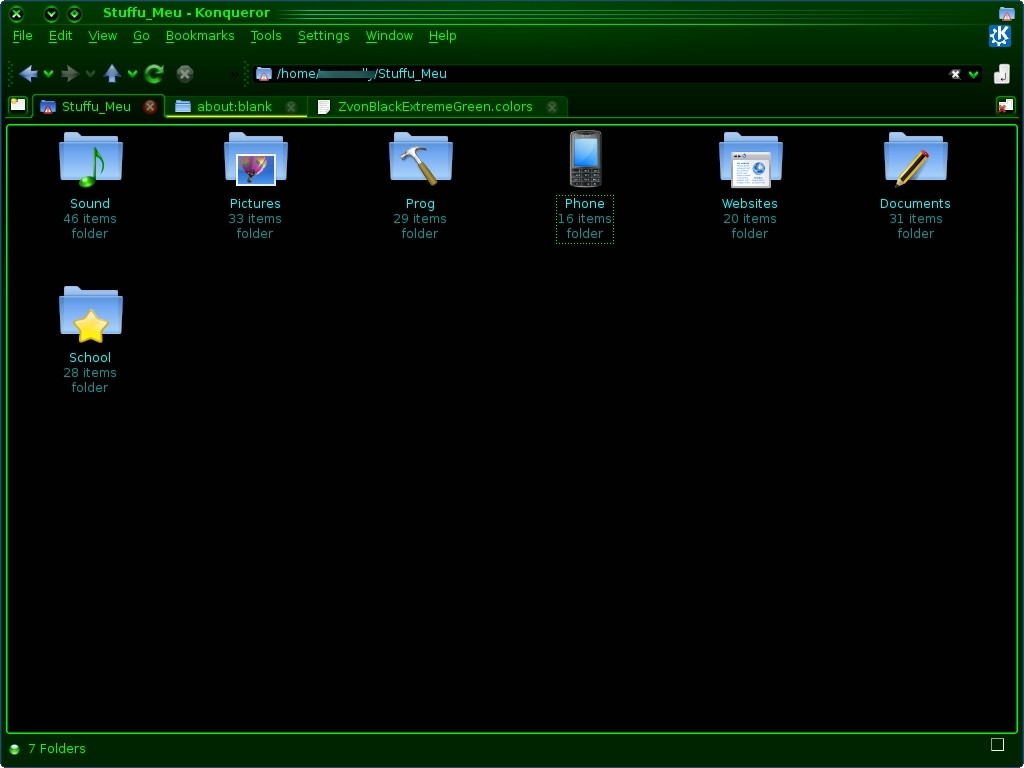Click the KDE gear animation logo
1024x768 pixels.
tap(1000, 36)
